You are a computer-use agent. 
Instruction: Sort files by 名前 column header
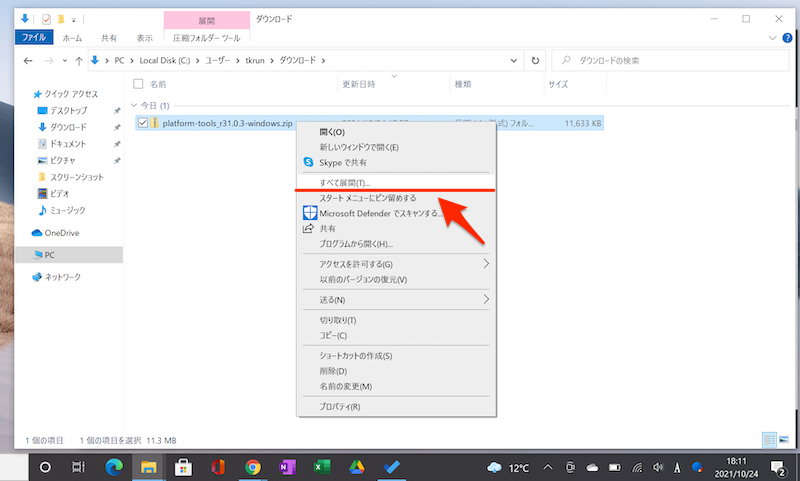[x=158, y=85]
